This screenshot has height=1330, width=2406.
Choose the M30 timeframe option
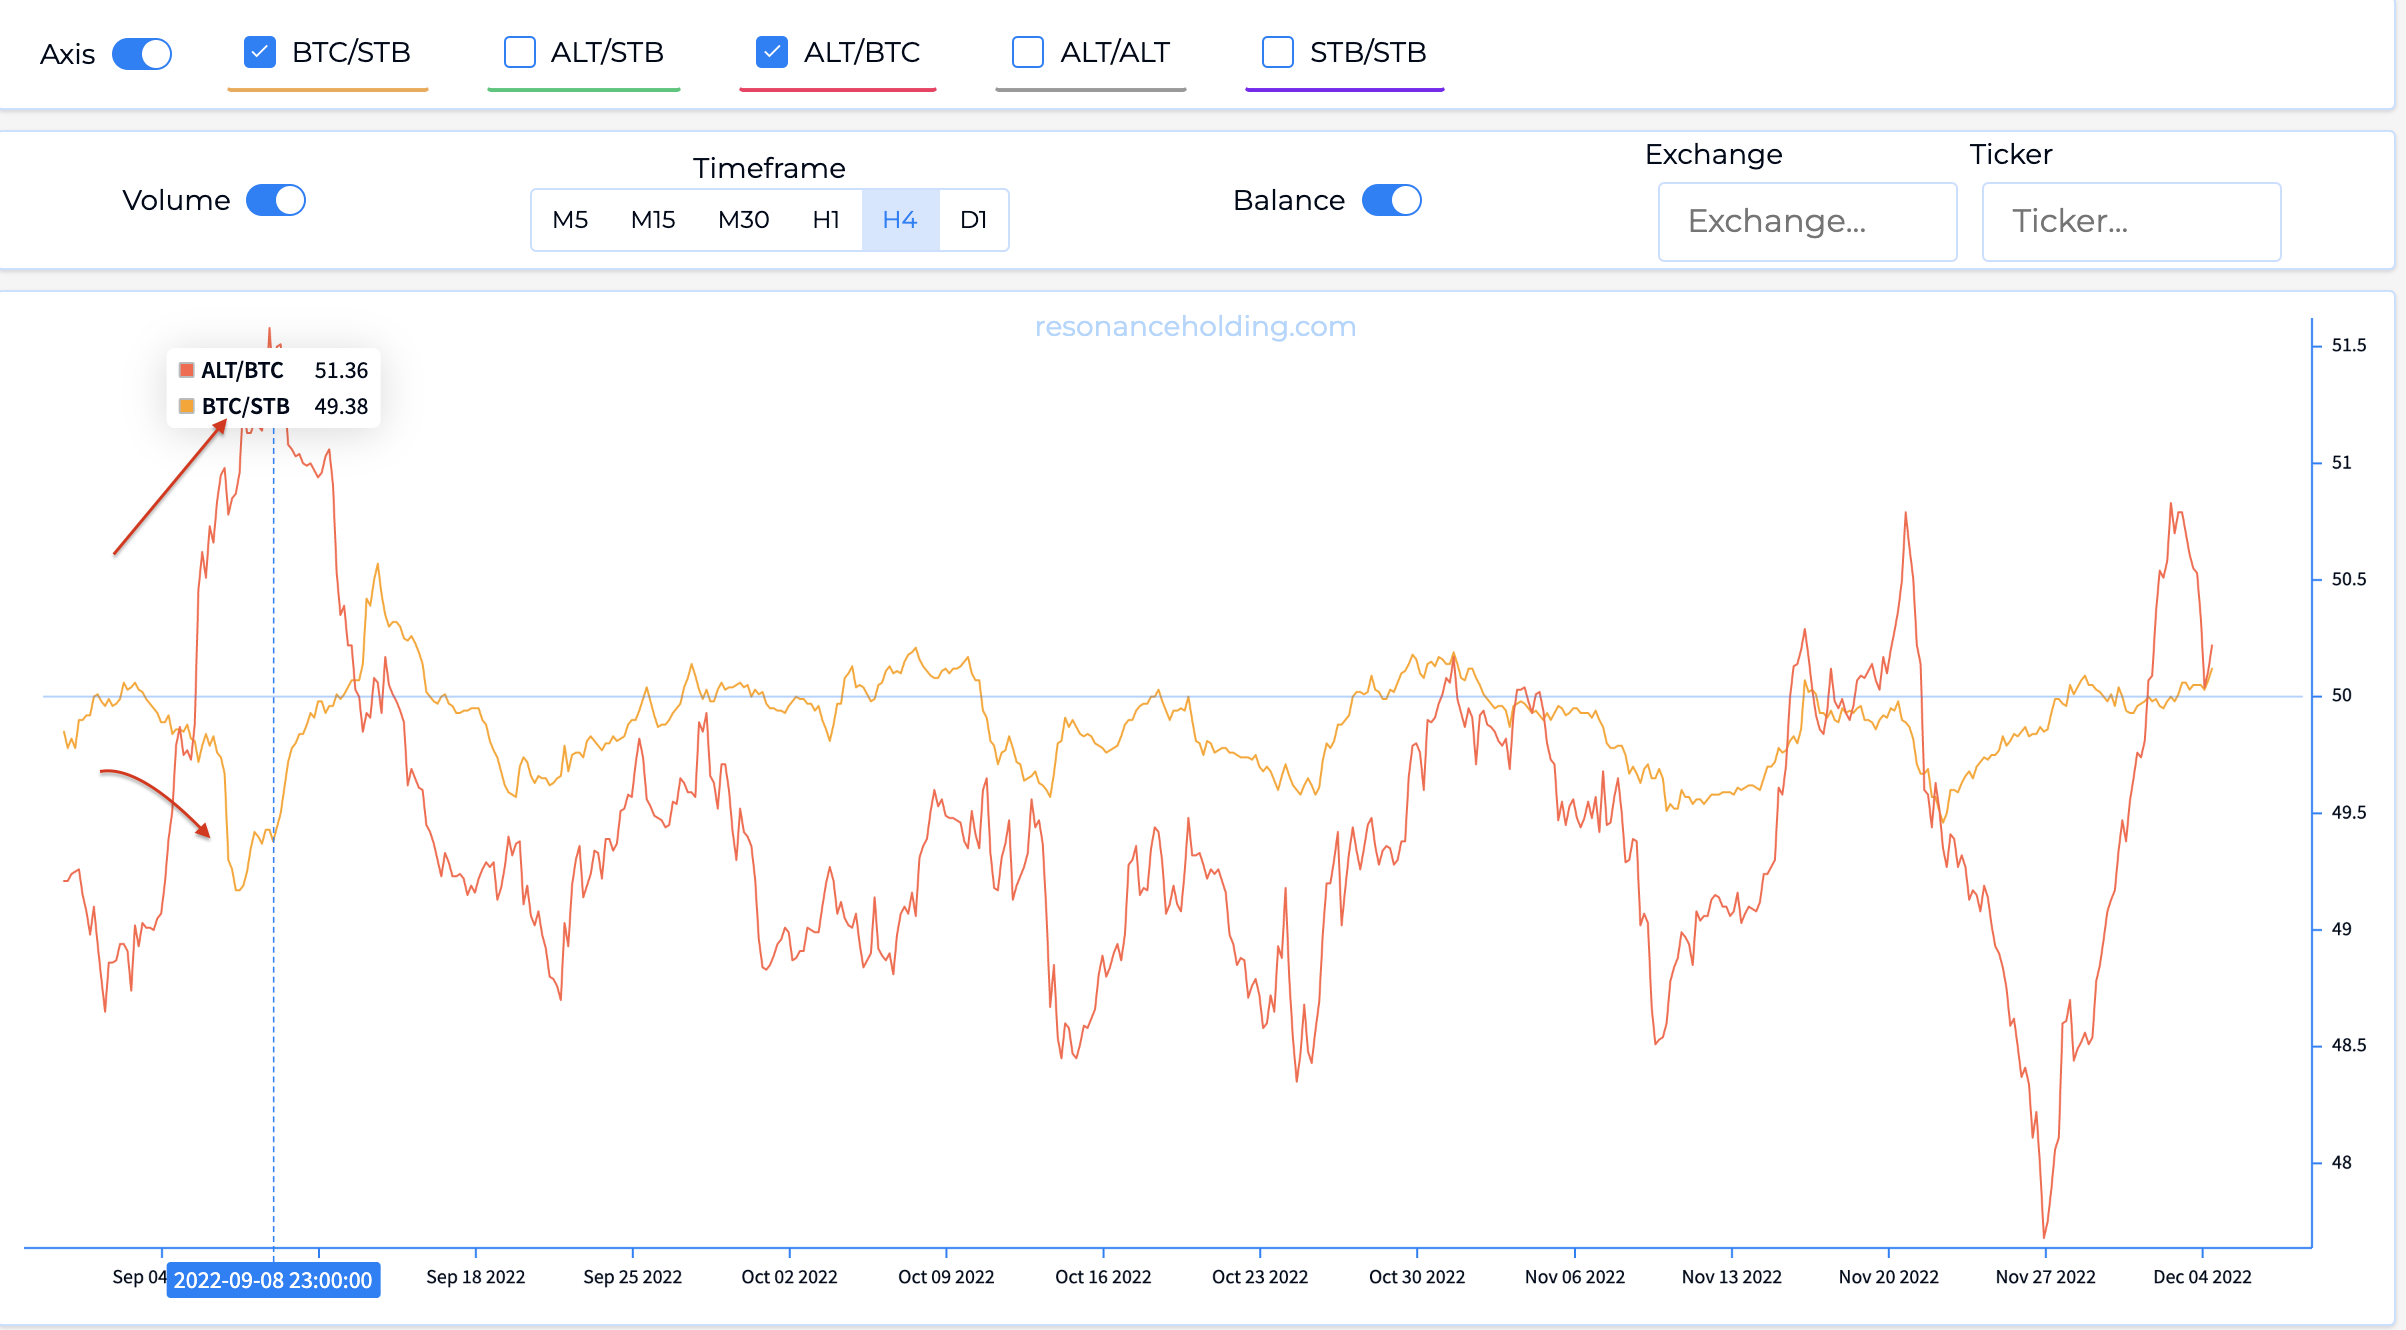point(743,220)
